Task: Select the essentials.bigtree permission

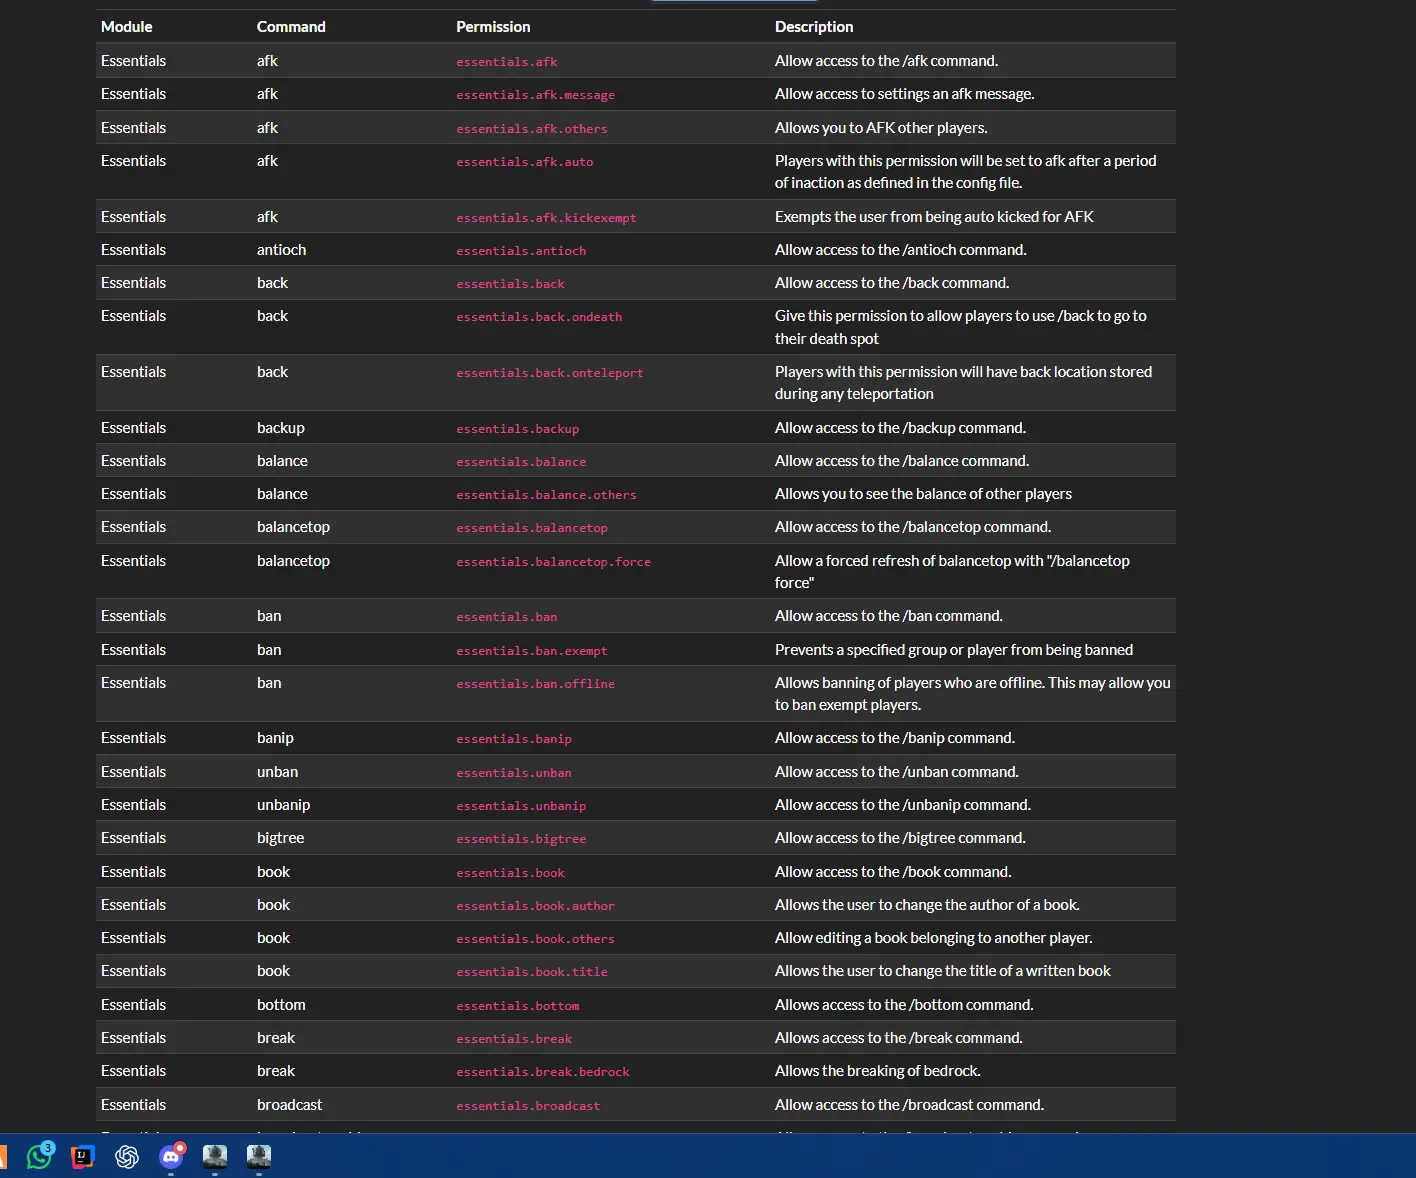Action: (521, 839)
